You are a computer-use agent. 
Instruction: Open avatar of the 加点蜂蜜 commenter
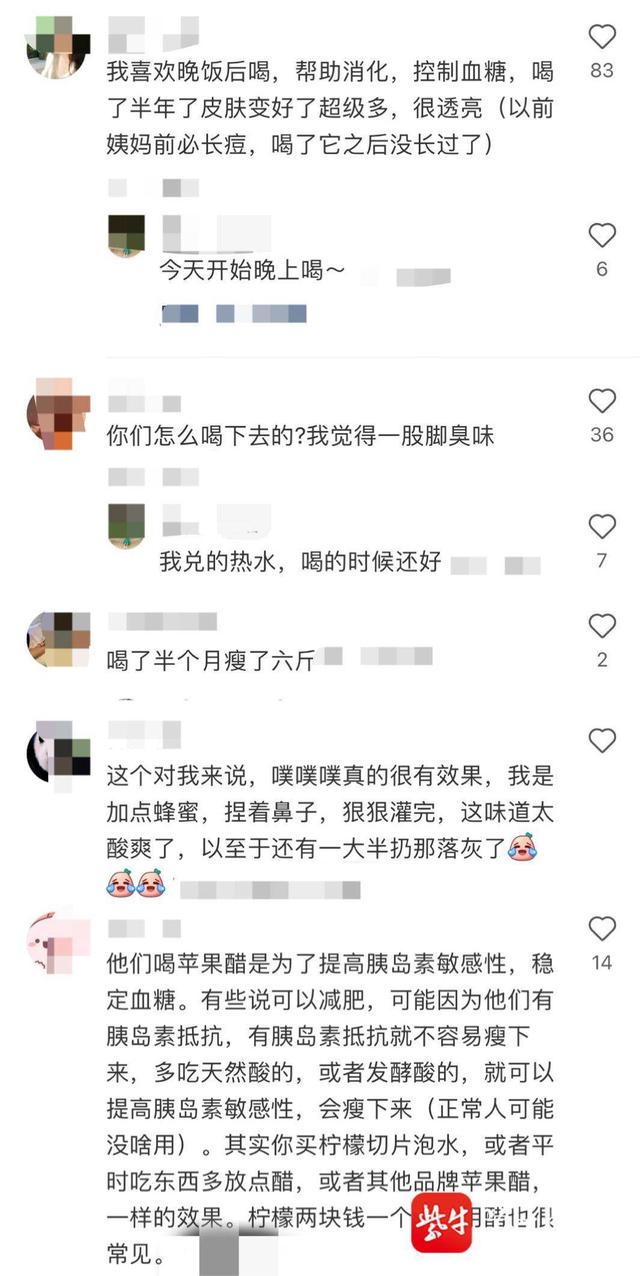(x=58, y=754)
